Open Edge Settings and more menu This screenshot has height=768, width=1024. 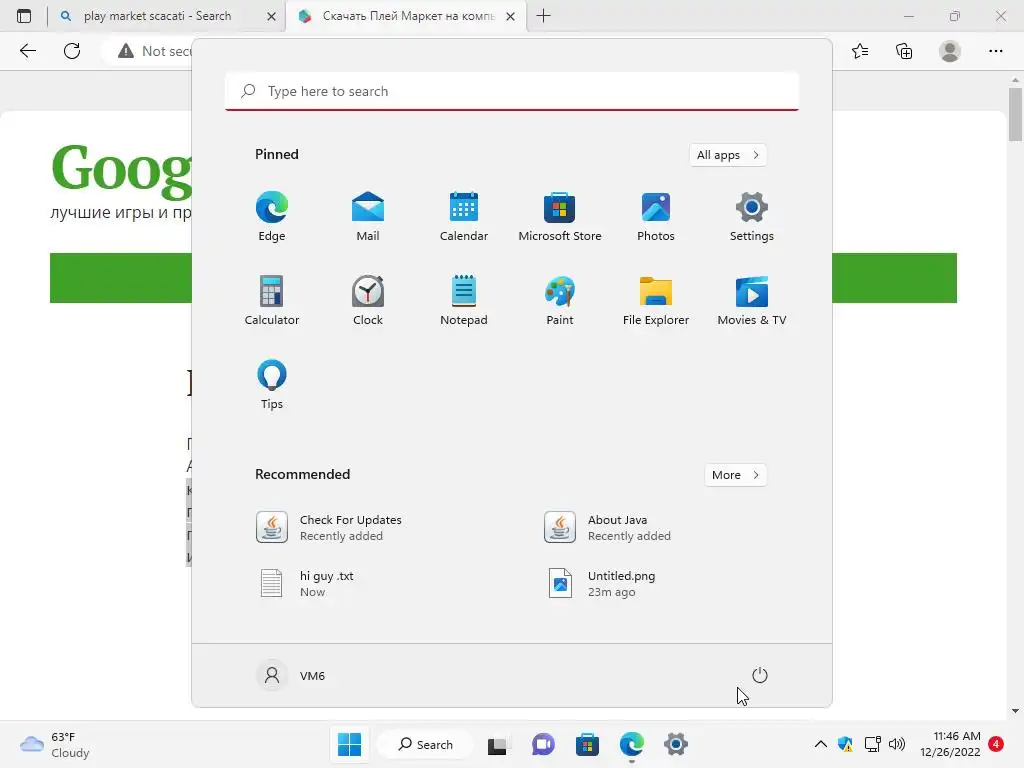pyautogui.click(x=995, y=51)
